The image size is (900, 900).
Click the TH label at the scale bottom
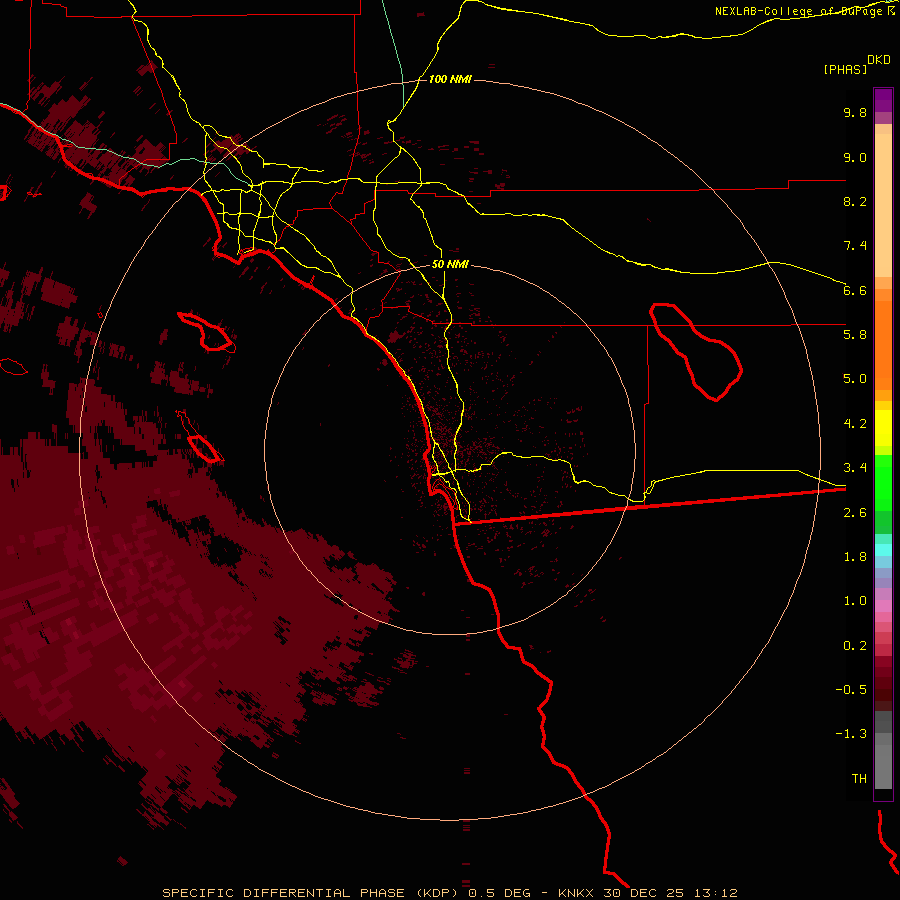[859, 779]
